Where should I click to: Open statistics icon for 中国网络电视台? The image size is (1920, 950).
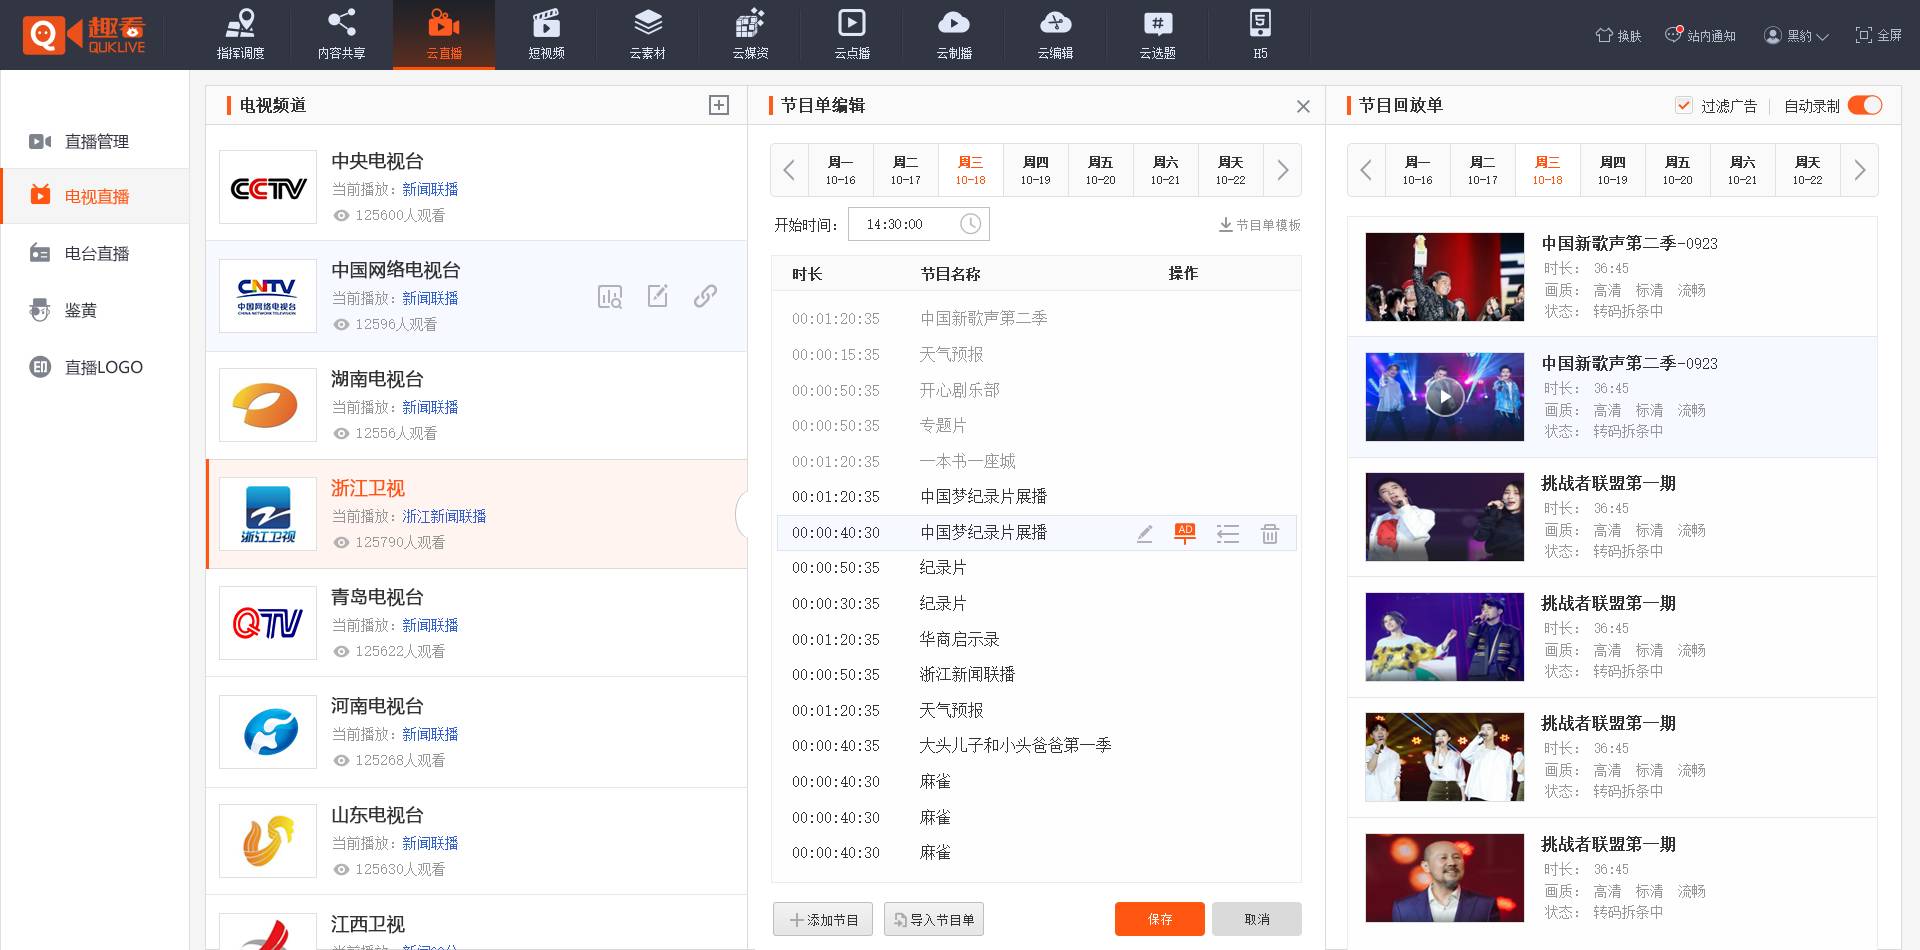tap(609, 296)
